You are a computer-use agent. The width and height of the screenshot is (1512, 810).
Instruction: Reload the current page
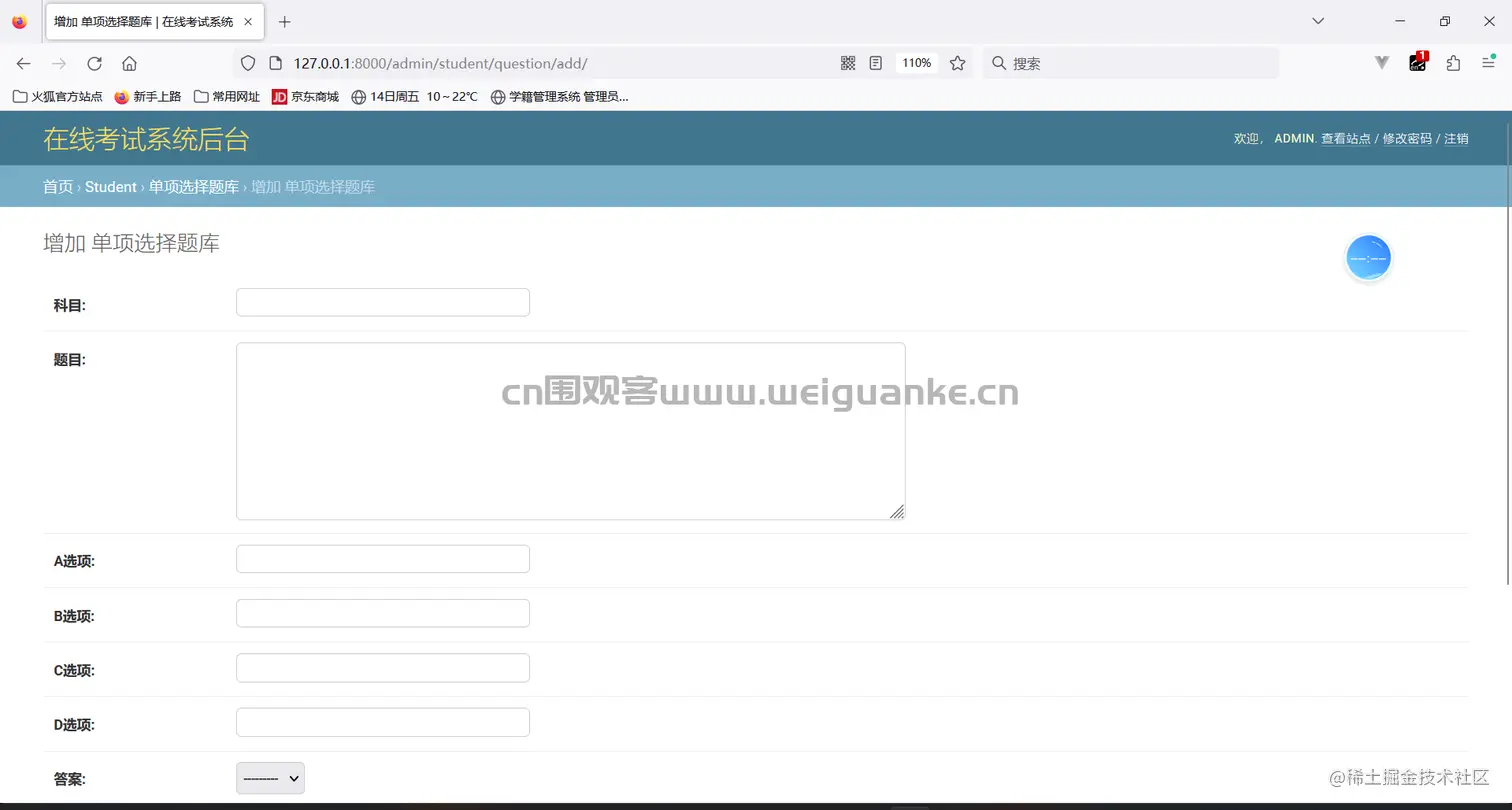click(x=94, y=63)
